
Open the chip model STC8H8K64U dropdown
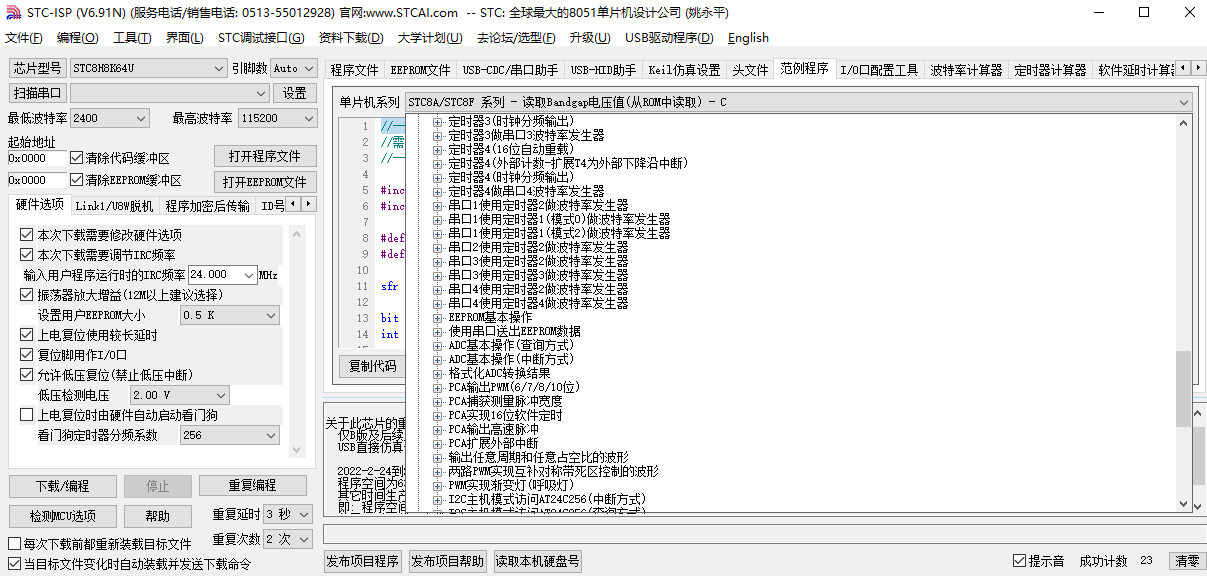148,68
